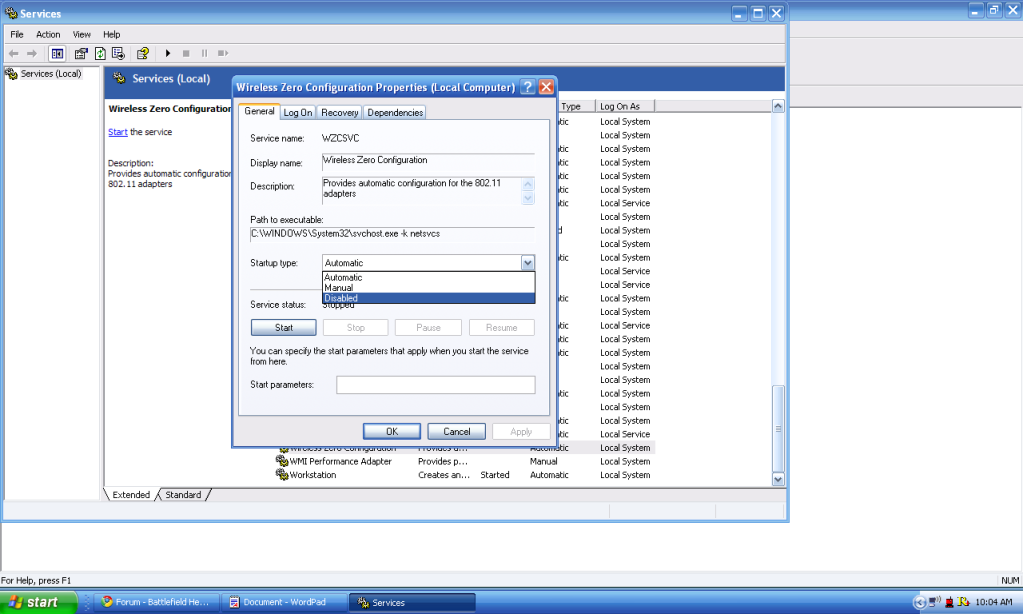Click the Description box scroll down arrow
Image resolution: width=1023 pixels, height=614 pixels.
[528, 198]
